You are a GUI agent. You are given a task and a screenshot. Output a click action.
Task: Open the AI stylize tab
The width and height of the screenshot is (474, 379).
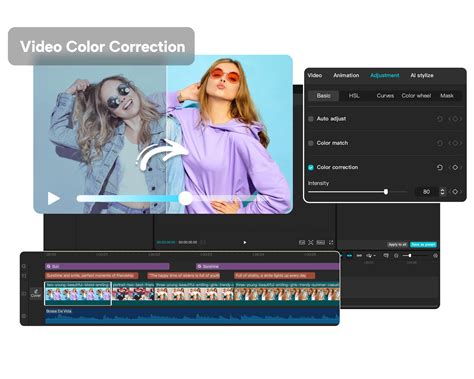pos(422,75)
